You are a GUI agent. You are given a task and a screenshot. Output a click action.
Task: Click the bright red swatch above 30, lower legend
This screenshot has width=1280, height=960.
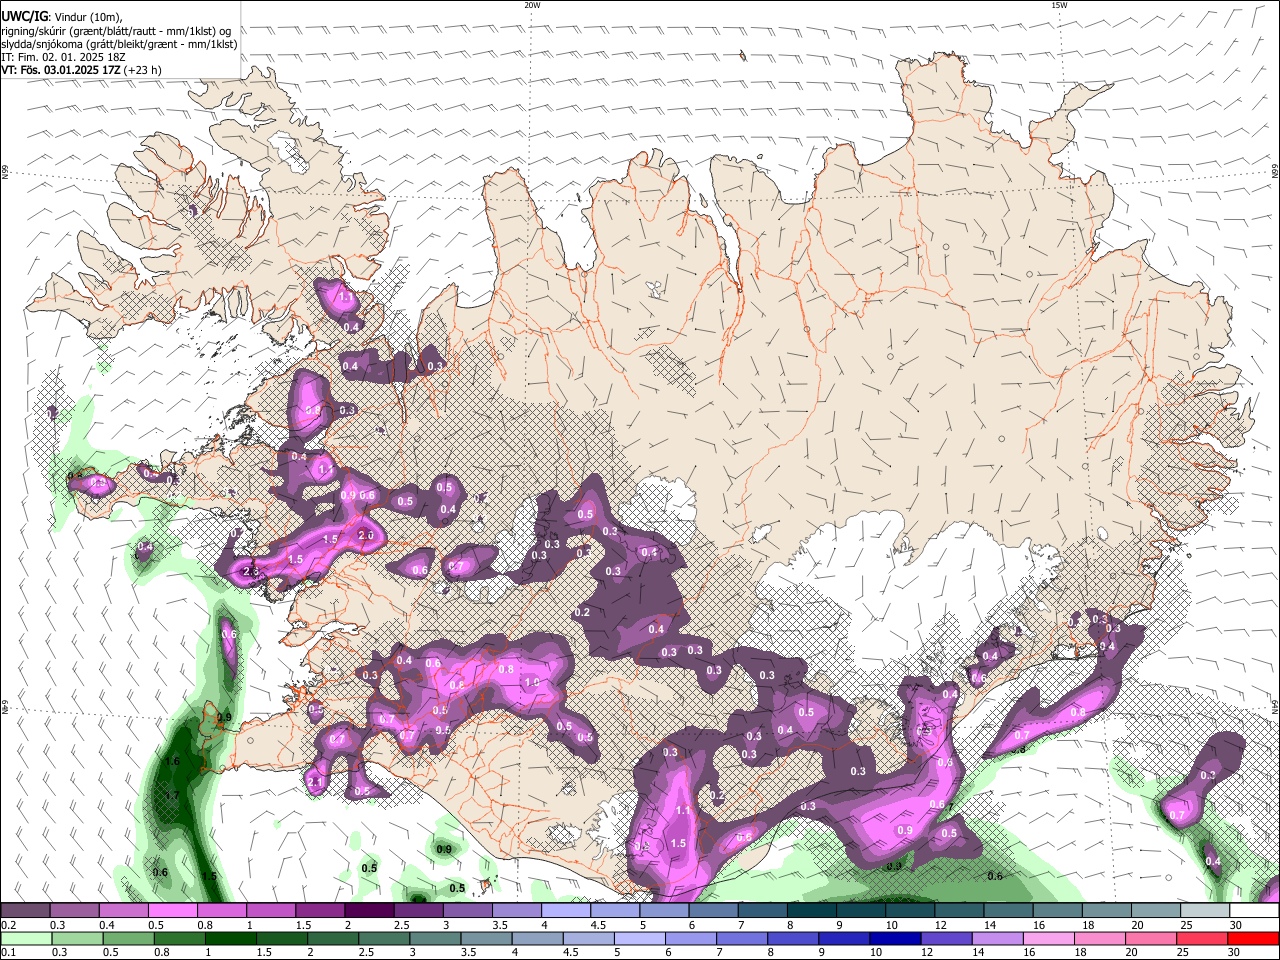point(1253,939)
